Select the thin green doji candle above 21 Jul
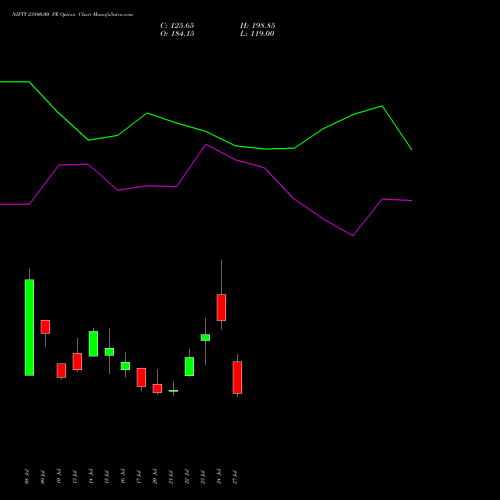The height and width of the screenshot is (500, 500). point(173,391)
